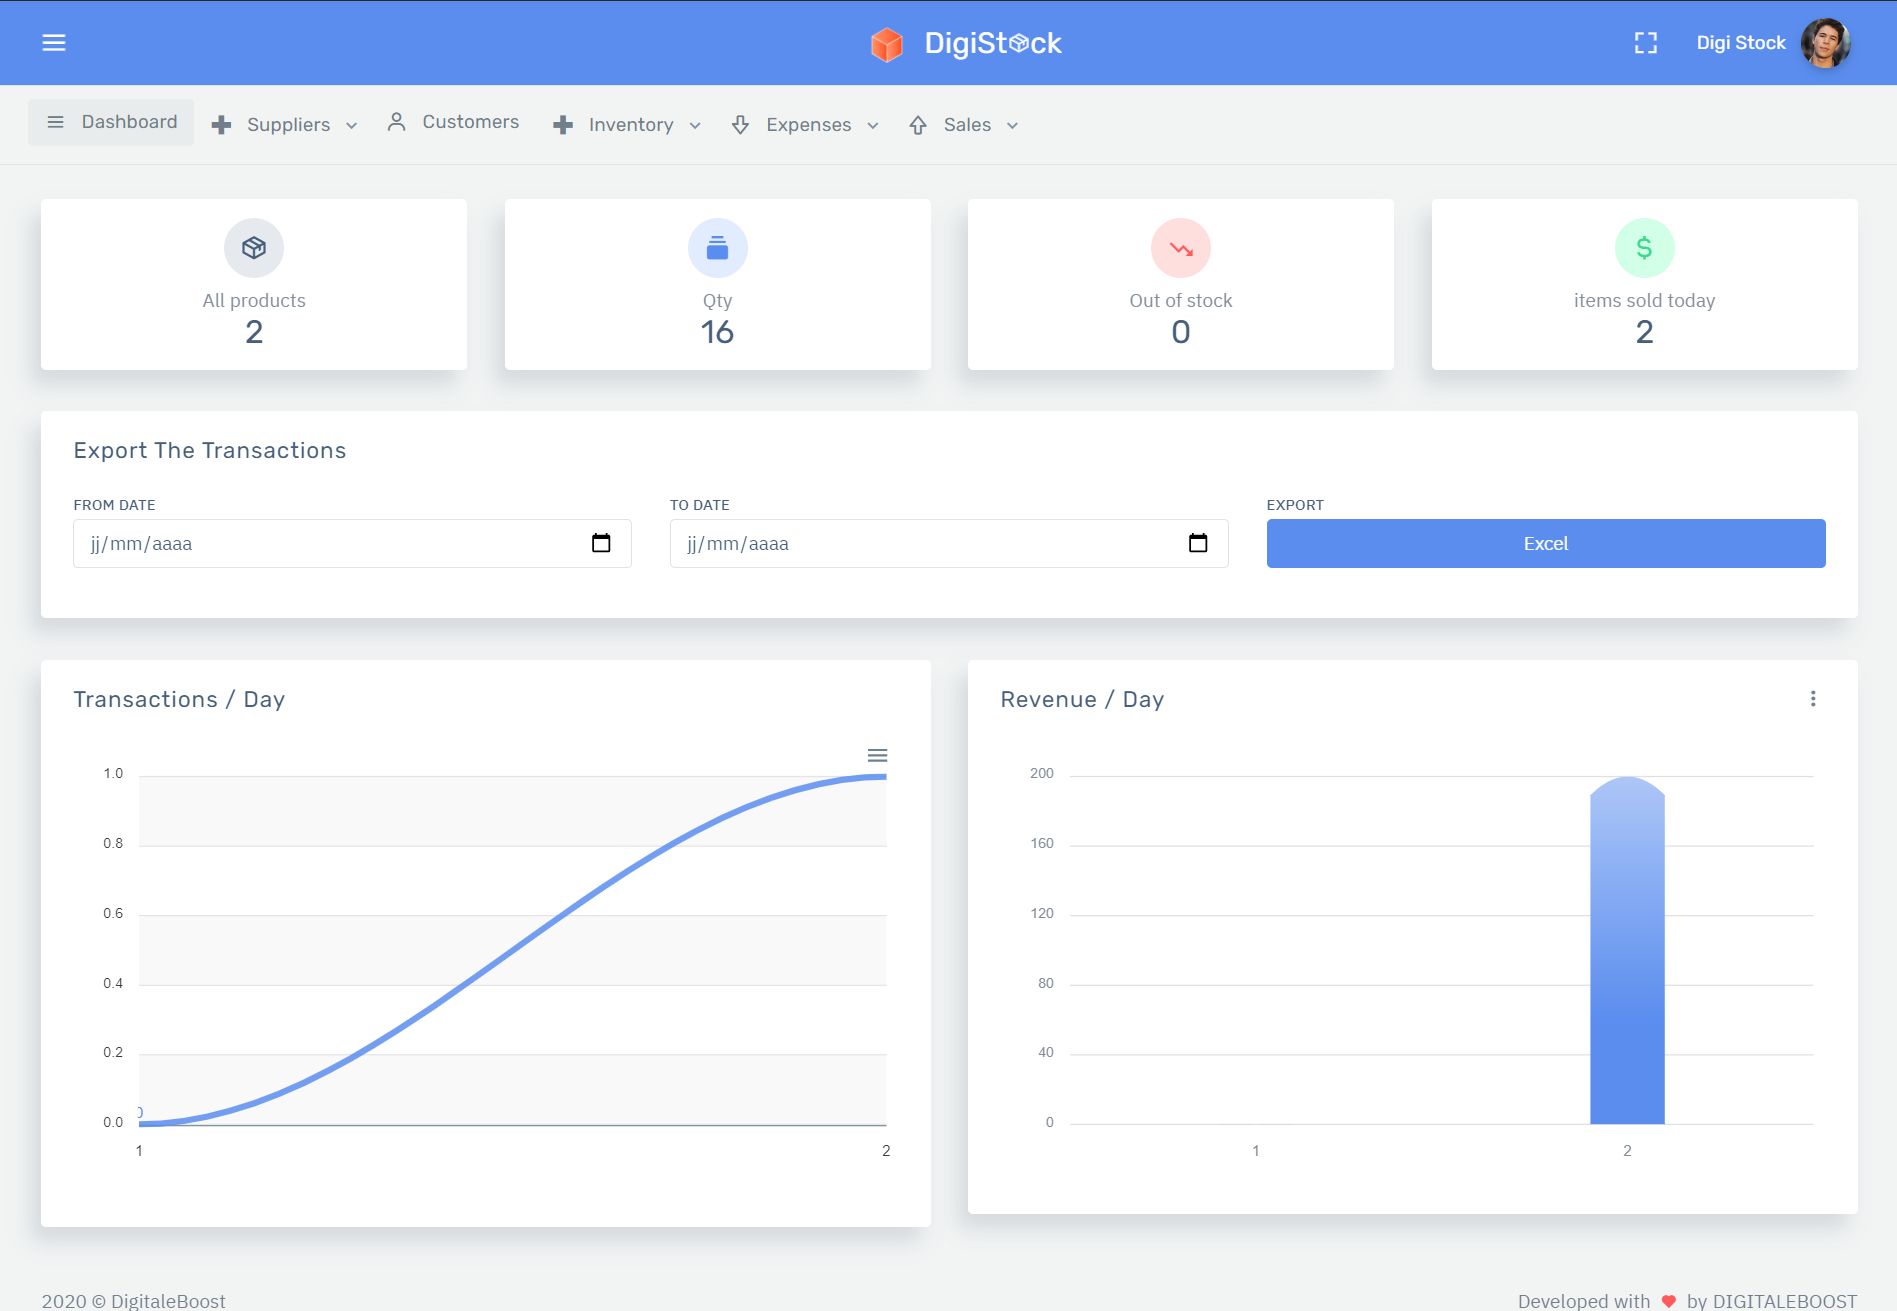Open the Transactions / Day chart menu
The image size is (1897, 1311).
tap(877, 755)
